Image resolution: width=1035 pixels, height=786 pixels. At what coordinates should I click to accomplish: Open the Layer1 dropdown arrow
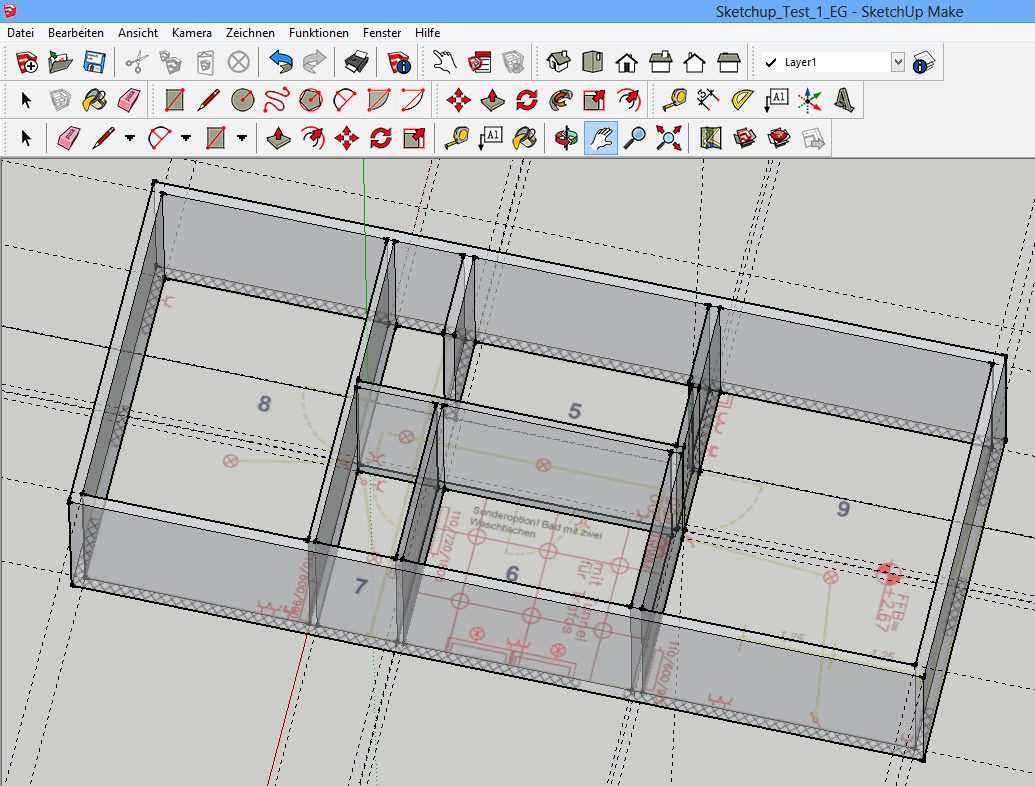point(897,62)
